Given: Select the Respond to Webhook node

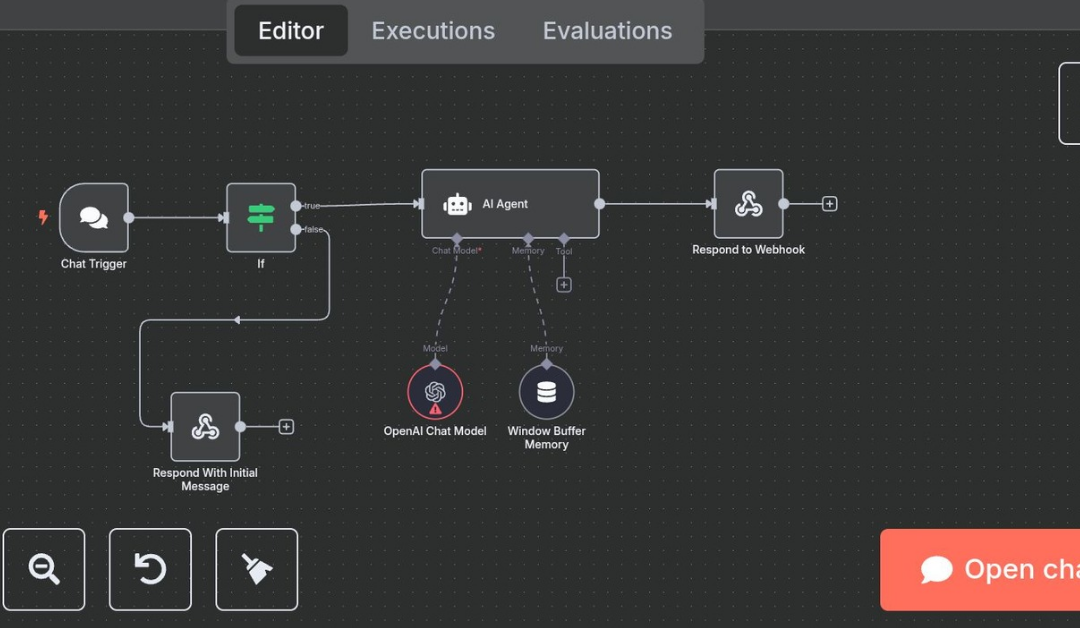Looking at the screenshot, I should coord(749,203).
